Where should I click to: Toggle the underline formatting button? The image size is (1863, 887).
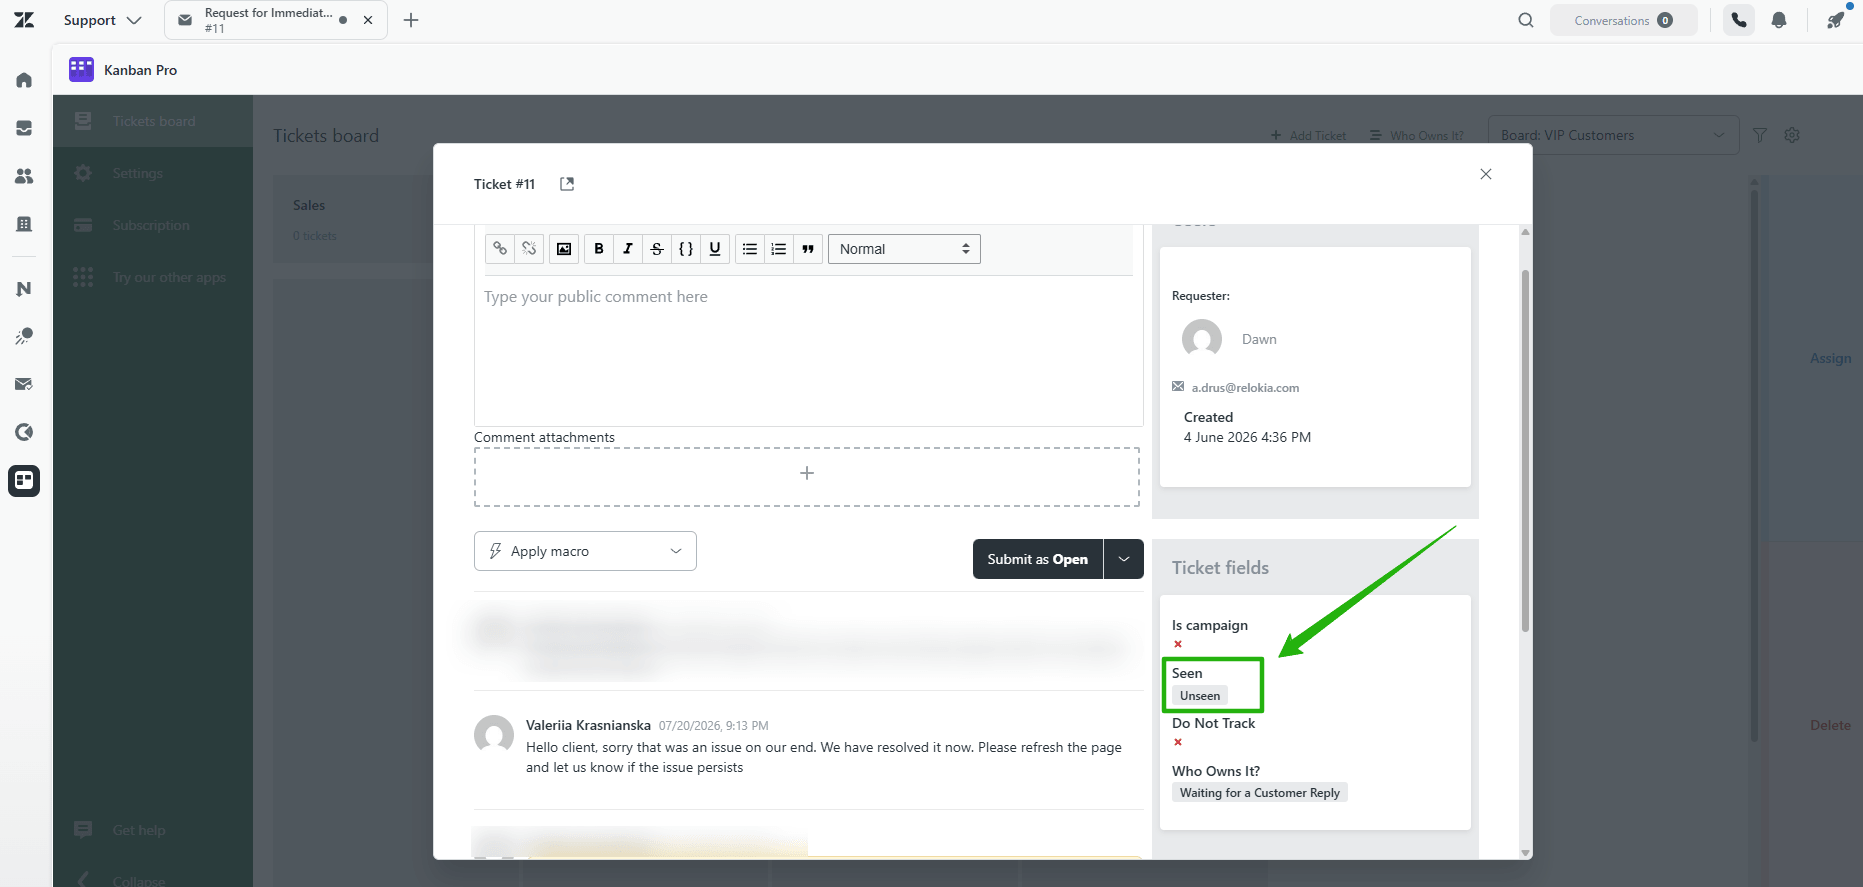tap(715, 249)
